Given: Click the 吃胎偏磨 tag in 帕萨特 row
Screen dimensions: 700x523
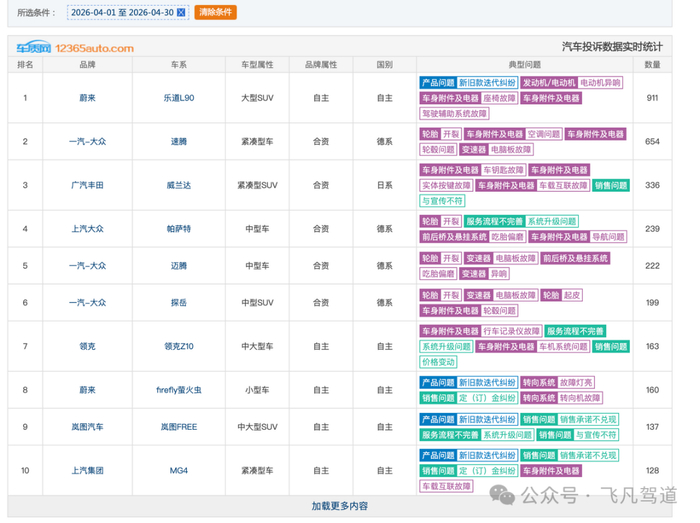Looking at the screenshot, I should coord(507,237).
